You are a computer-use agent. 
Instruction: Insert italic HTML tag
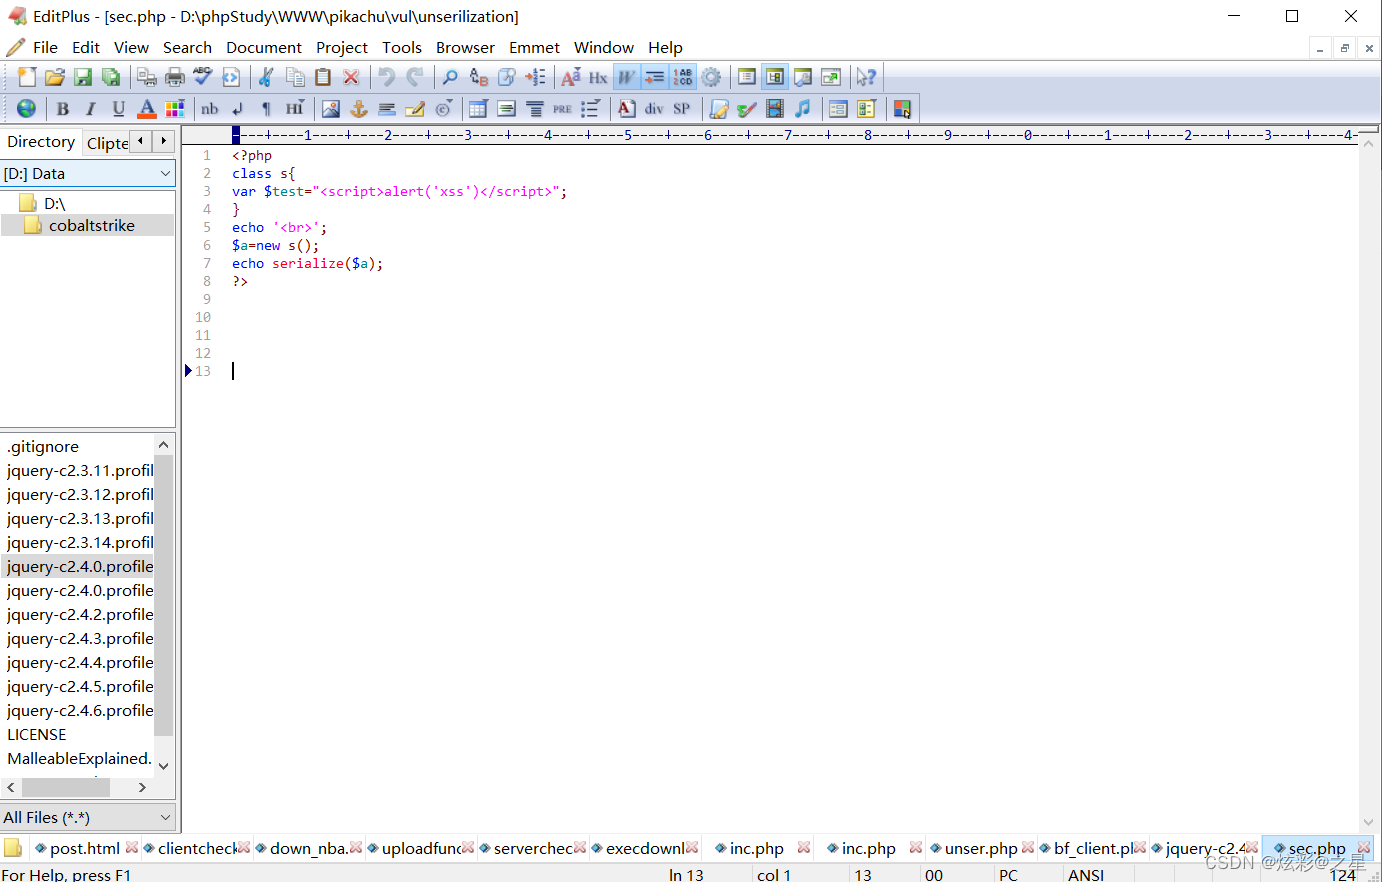91,108
